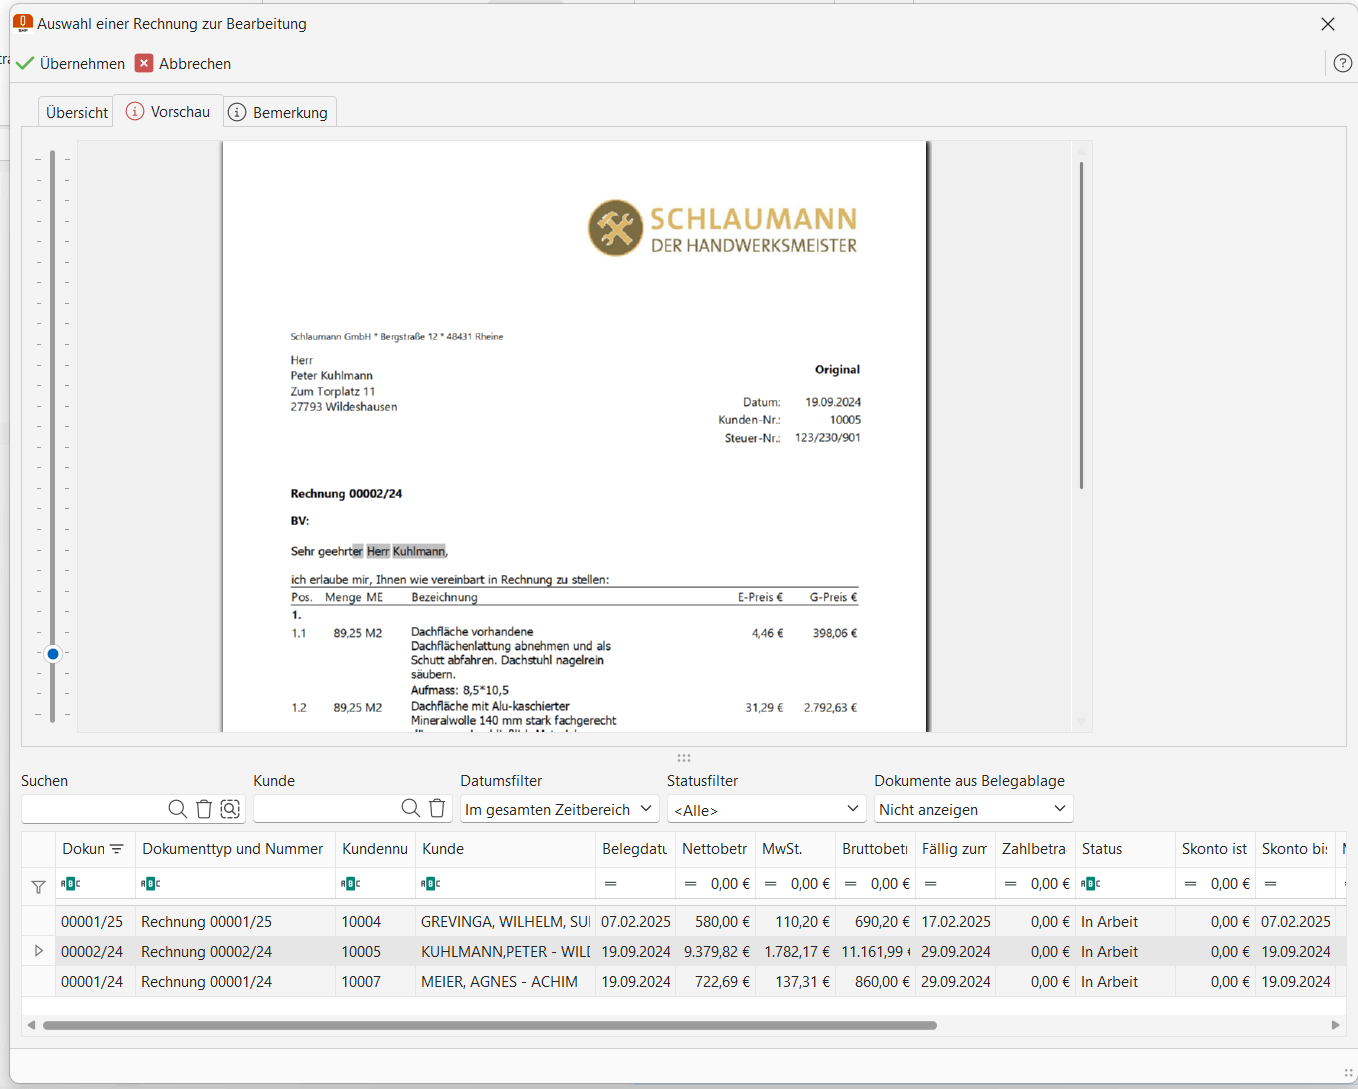Click into the Suchen input field

click(x=92, y=808)
